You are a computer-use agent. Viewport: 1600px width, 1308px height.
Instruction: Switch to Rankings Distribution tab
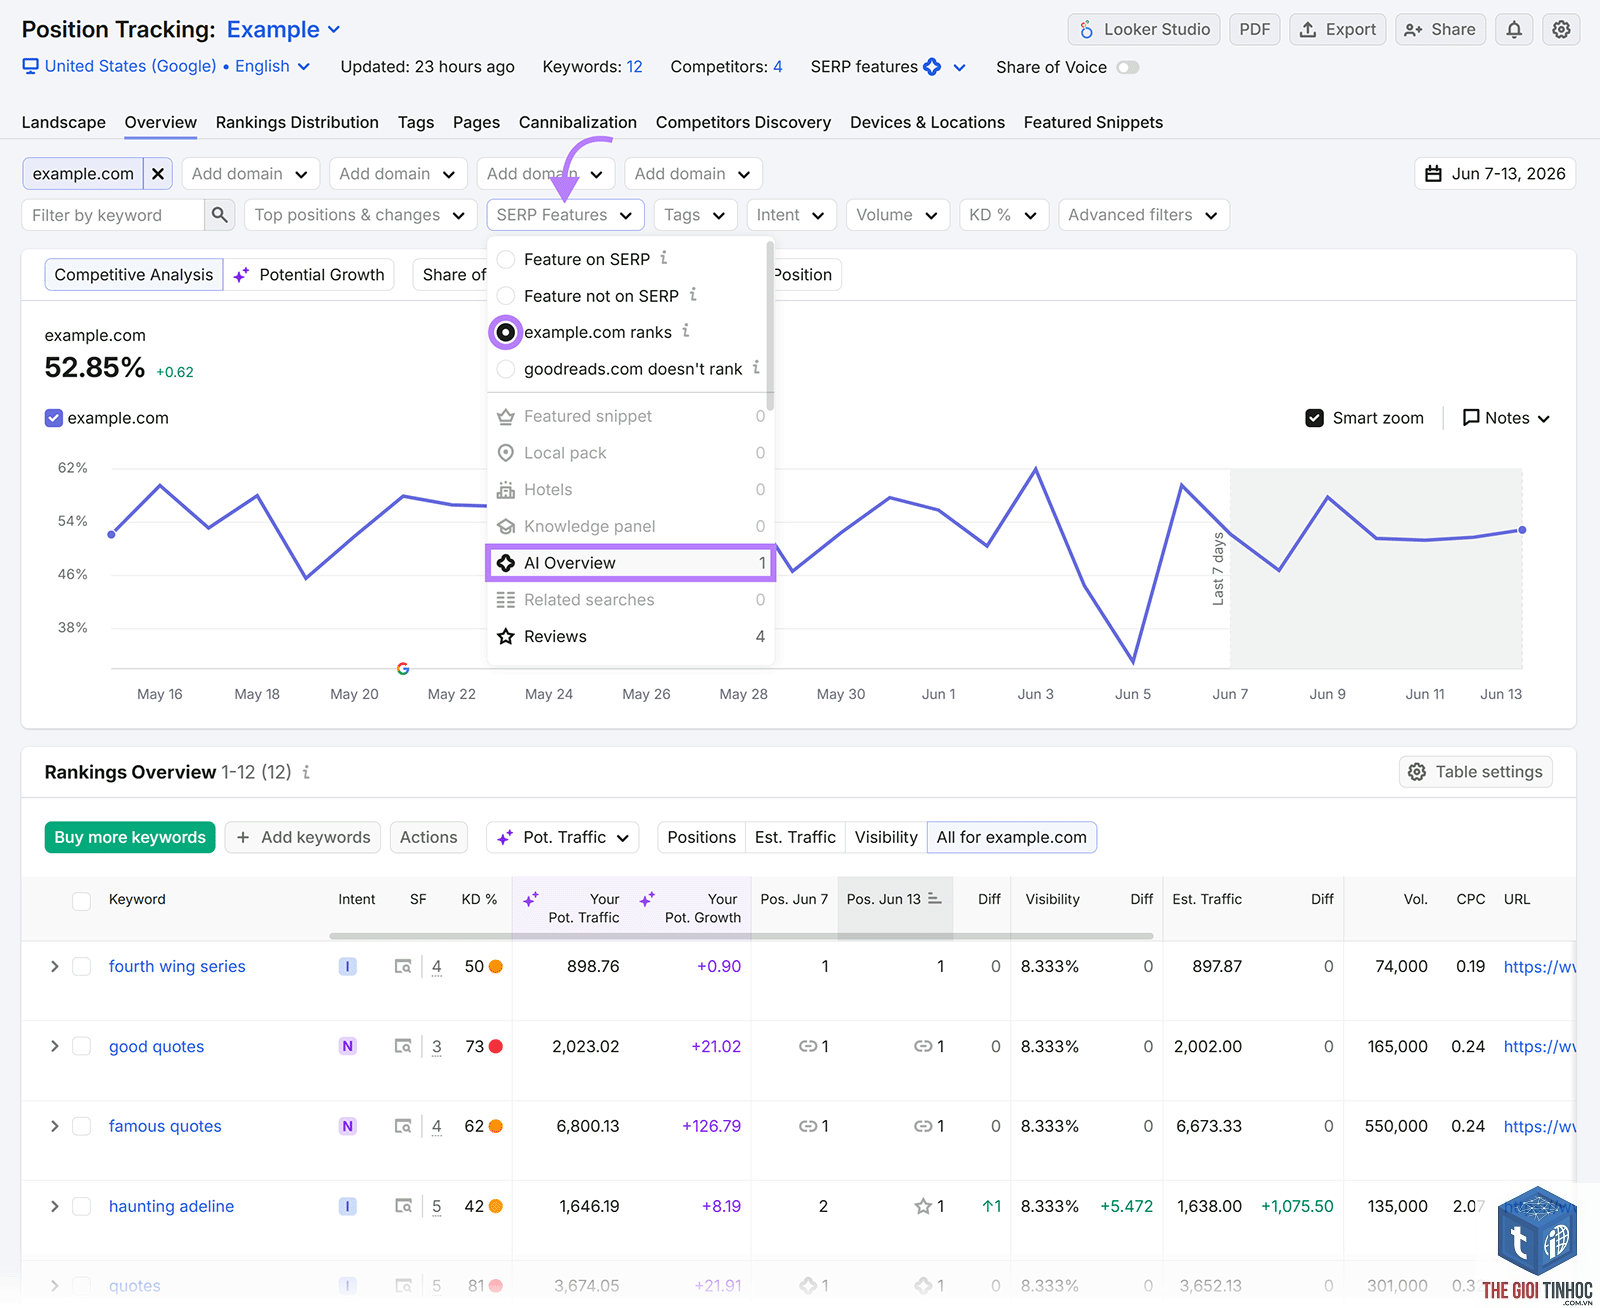297,122
